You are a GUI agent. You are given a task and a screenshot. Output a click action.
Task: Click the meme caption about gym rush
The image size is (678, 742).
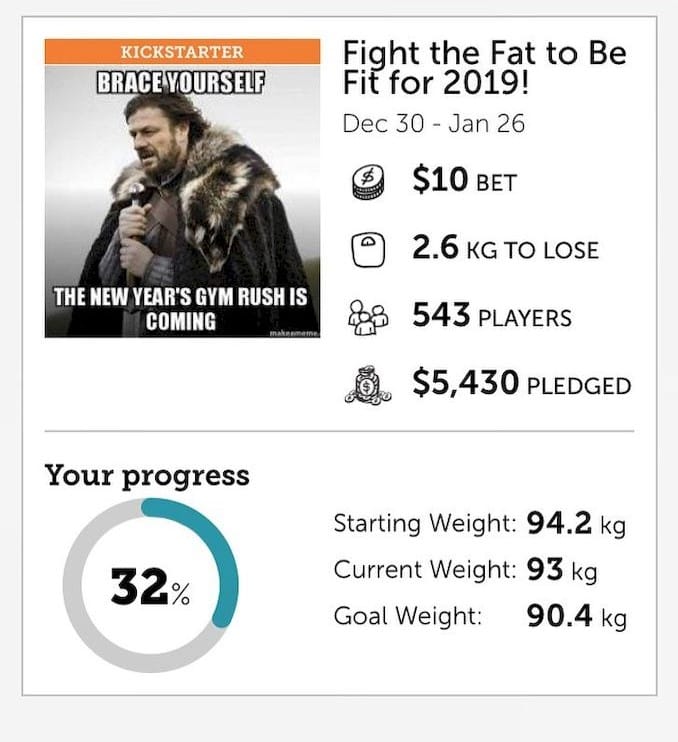tap(182, 309)
